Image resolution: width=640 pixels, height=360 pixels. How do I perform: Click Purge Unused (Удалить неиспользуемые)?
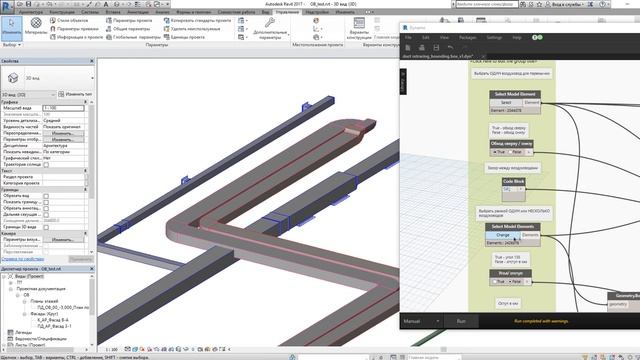coord(192,29)
